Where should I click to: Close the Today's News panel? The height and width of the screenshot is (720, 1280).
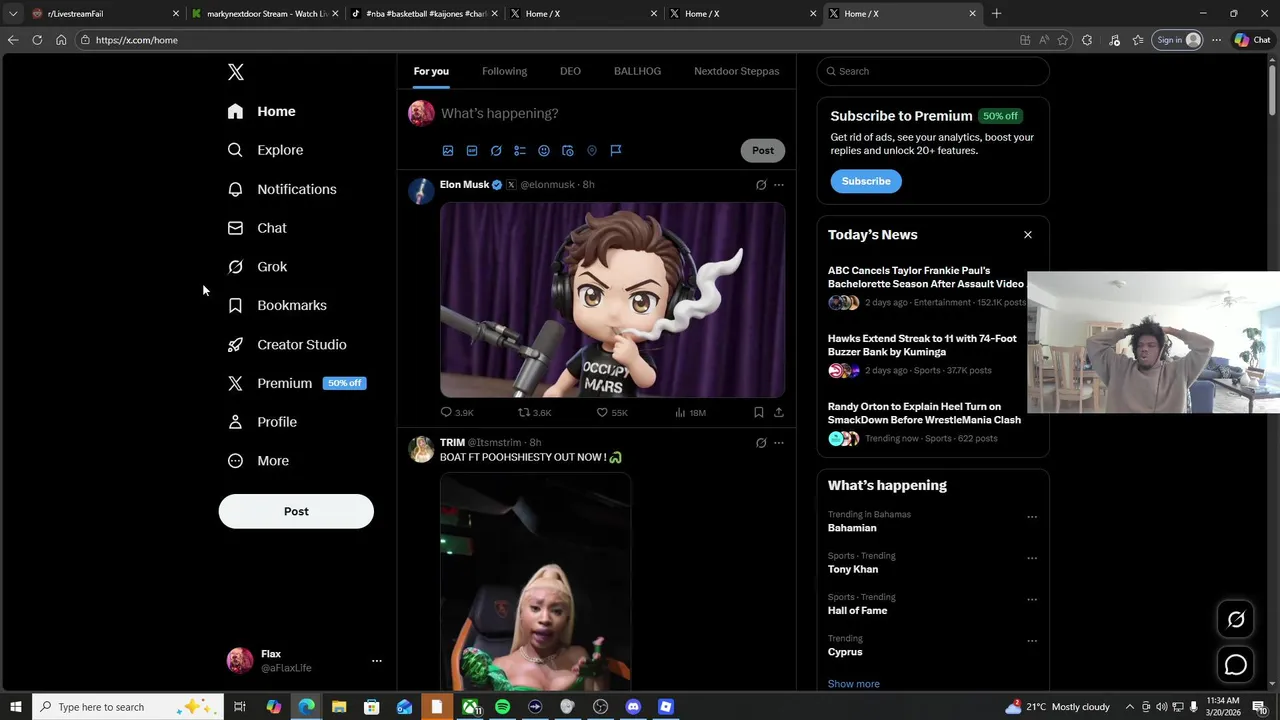(1027, 235)
